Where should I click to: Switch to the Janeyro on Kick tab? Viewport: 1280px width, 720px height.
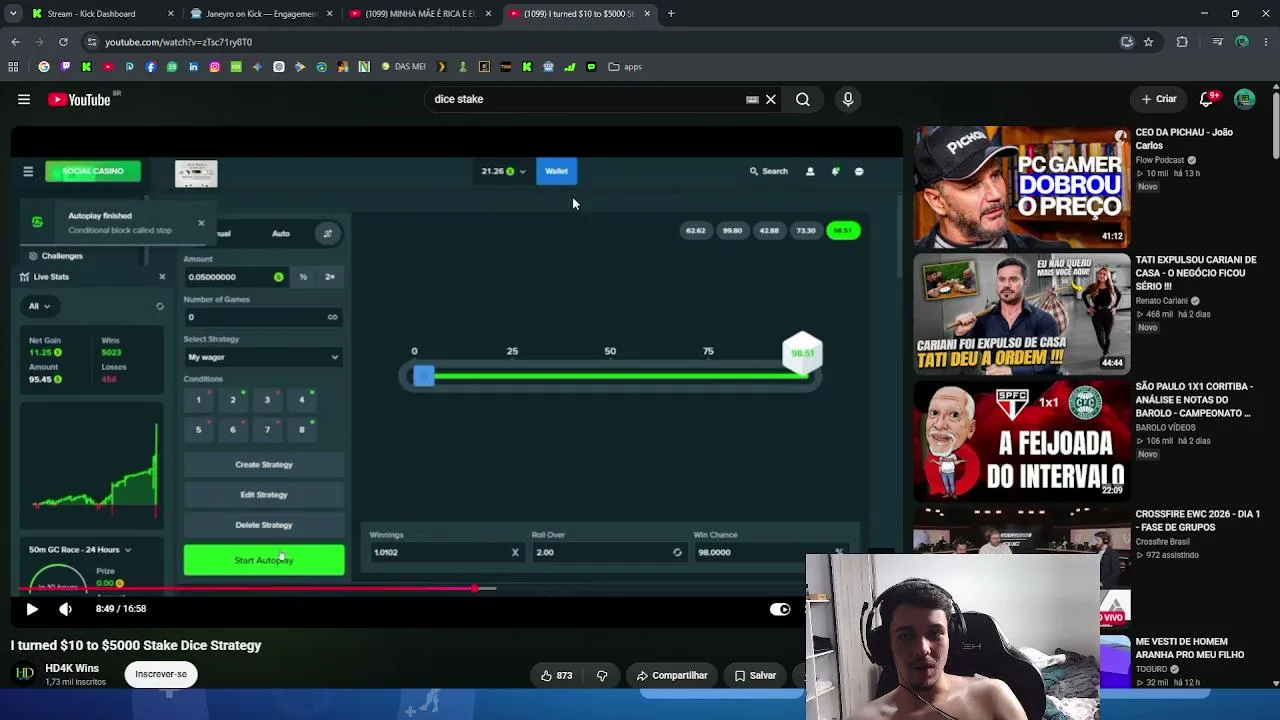pos(260,14)
